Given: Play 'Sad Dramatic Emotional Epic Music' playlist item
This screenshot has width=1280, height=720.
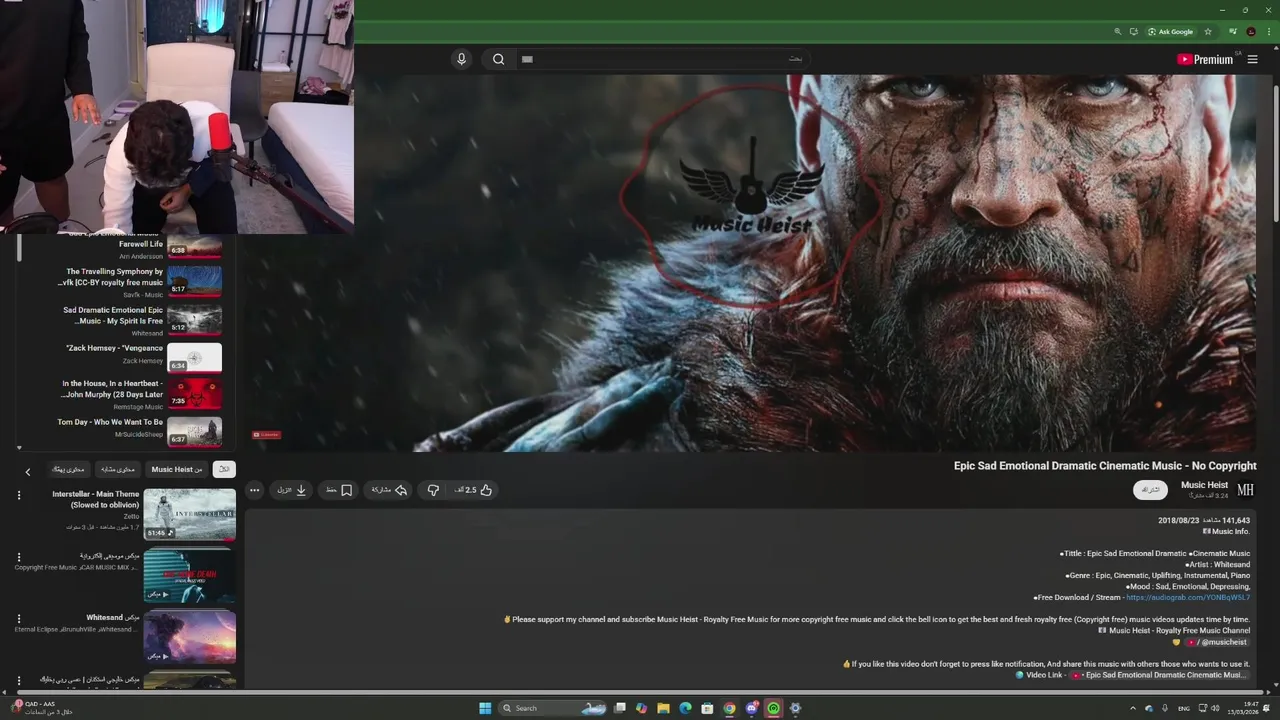Looking at the screenshot, I should tap(126, 320).
